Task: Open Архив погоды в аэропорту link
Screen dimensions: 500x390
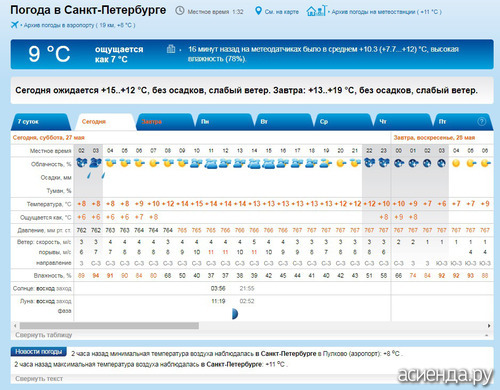Action: [x=79, y=25]
